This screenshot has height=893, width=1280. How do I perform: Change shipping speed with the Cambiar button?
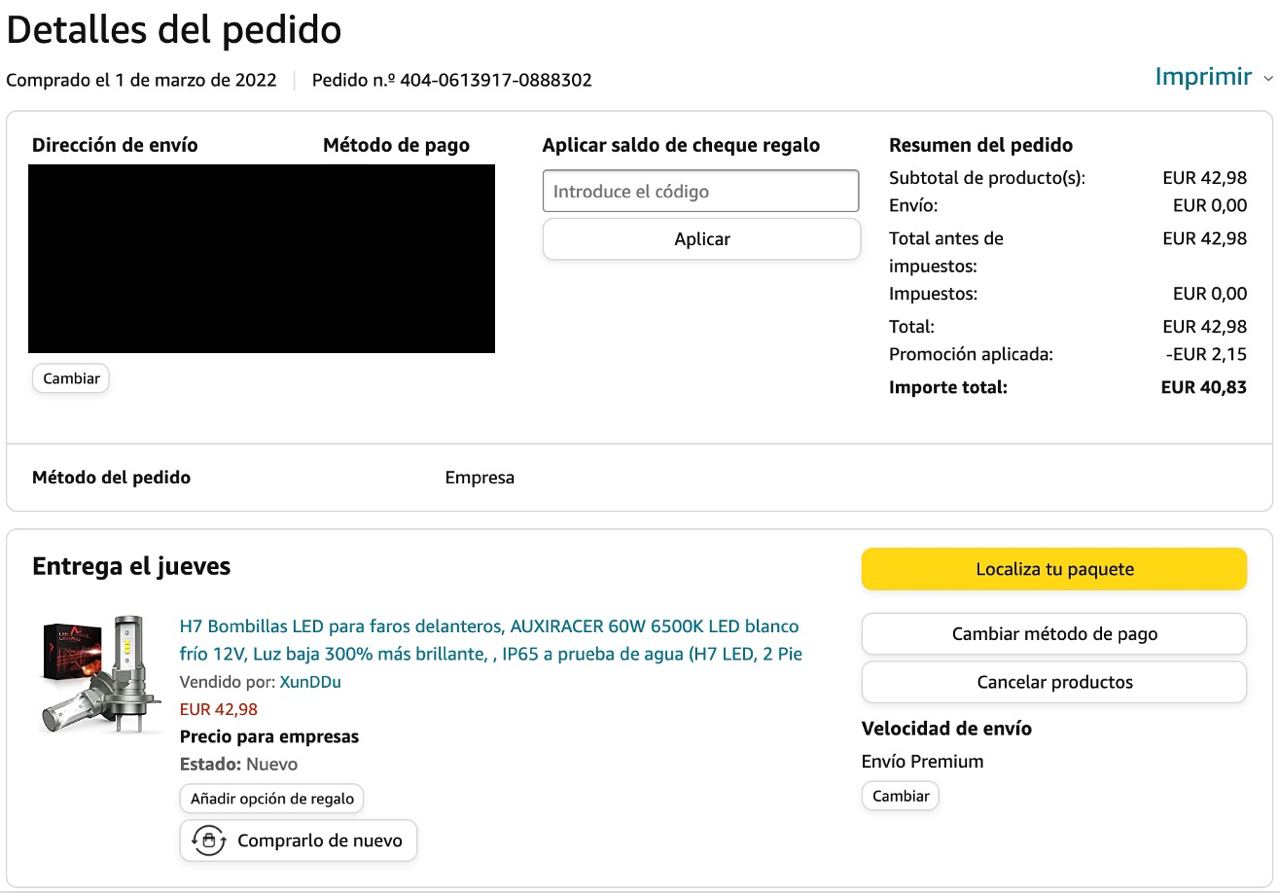[x=900, y=796]
